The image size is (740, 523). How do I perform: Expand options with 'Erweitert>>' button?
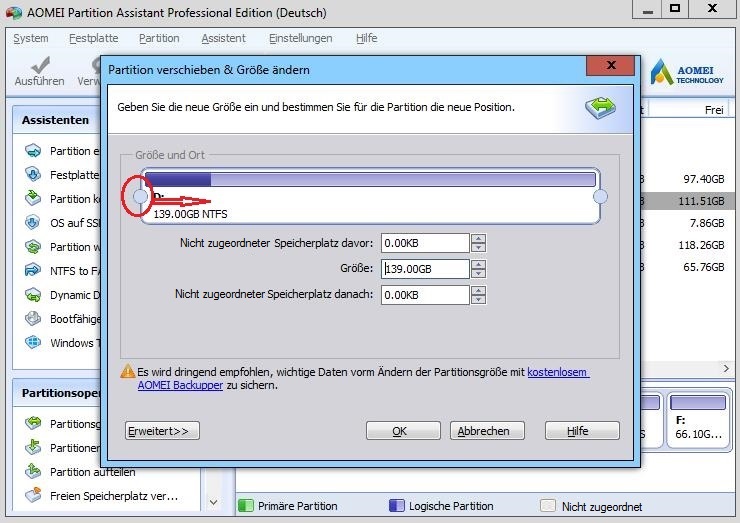tap(162, 430)
